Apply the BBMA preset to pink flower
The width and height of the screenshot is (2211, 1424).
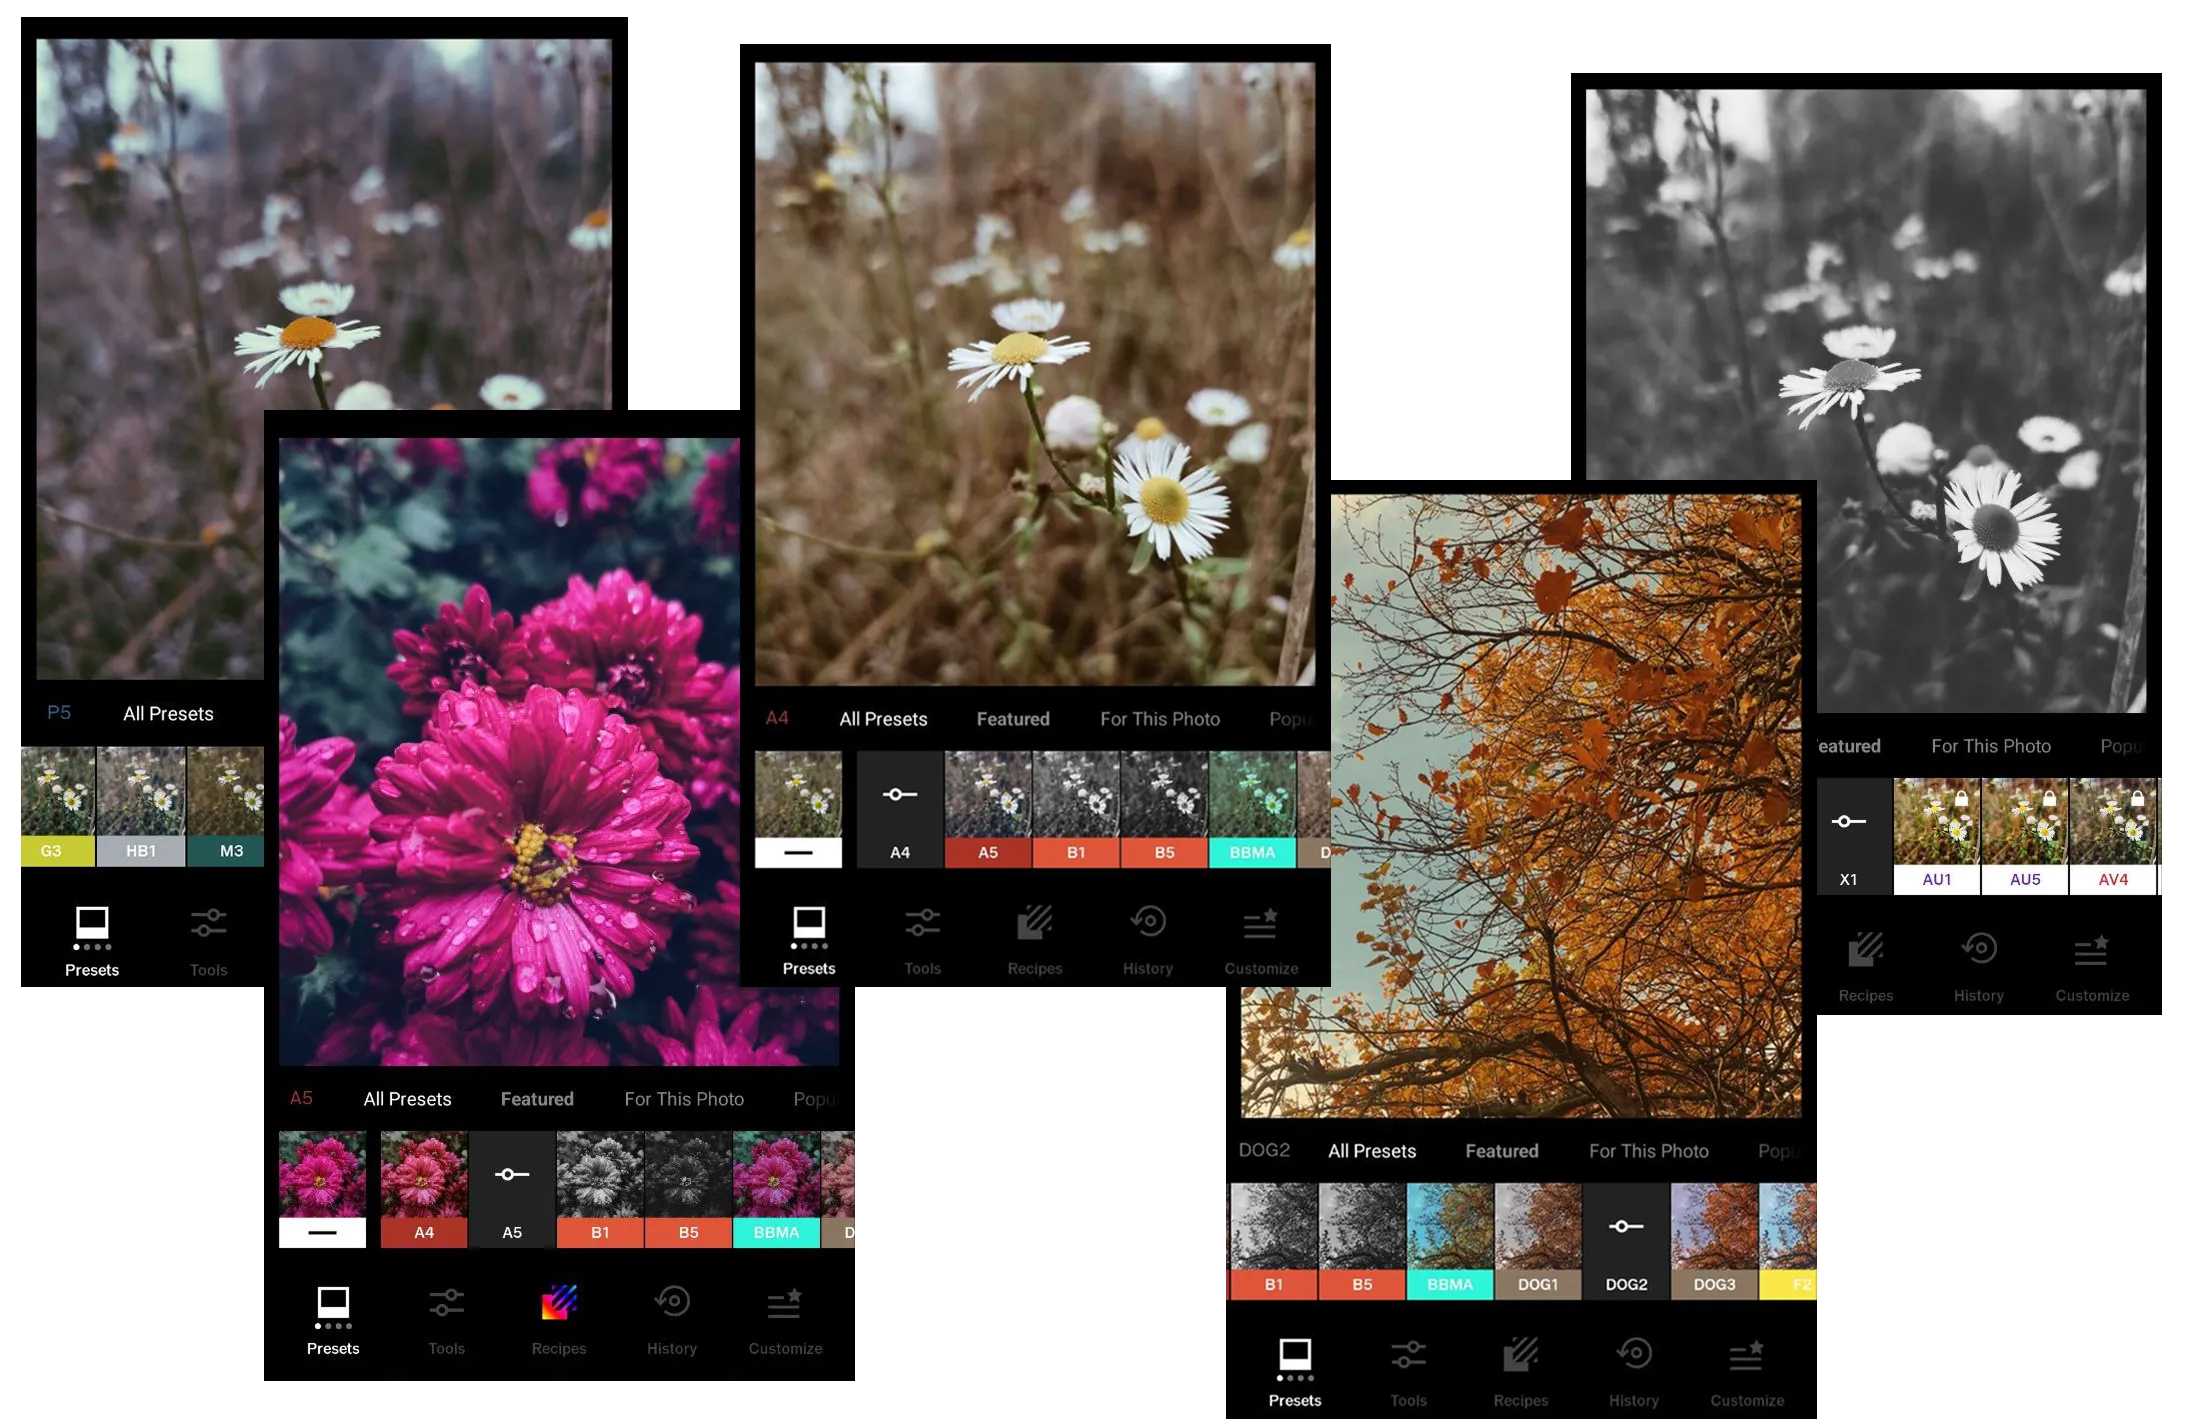coord(776,1188)
